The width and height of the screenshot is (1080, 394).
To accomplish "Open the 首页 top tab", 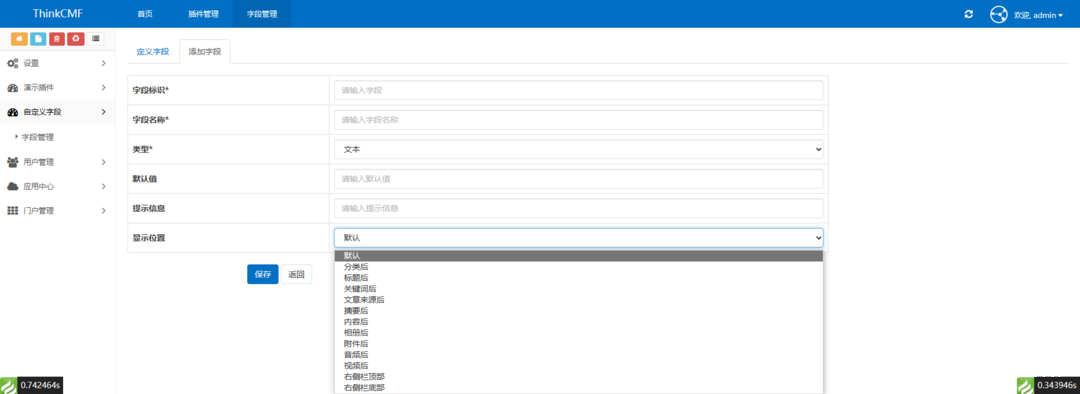I will [145, 14].
